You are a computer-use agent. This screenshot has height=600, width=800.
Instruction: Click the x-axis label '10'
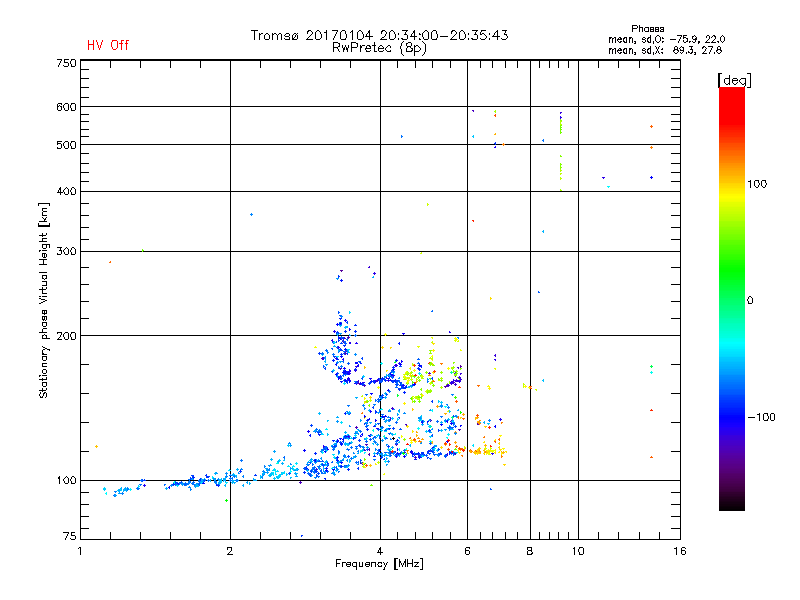tap(578, 551)
